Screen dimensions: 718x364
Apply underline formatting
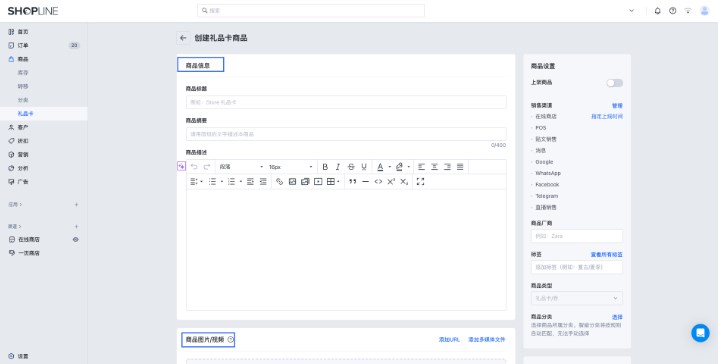point(364,167)
